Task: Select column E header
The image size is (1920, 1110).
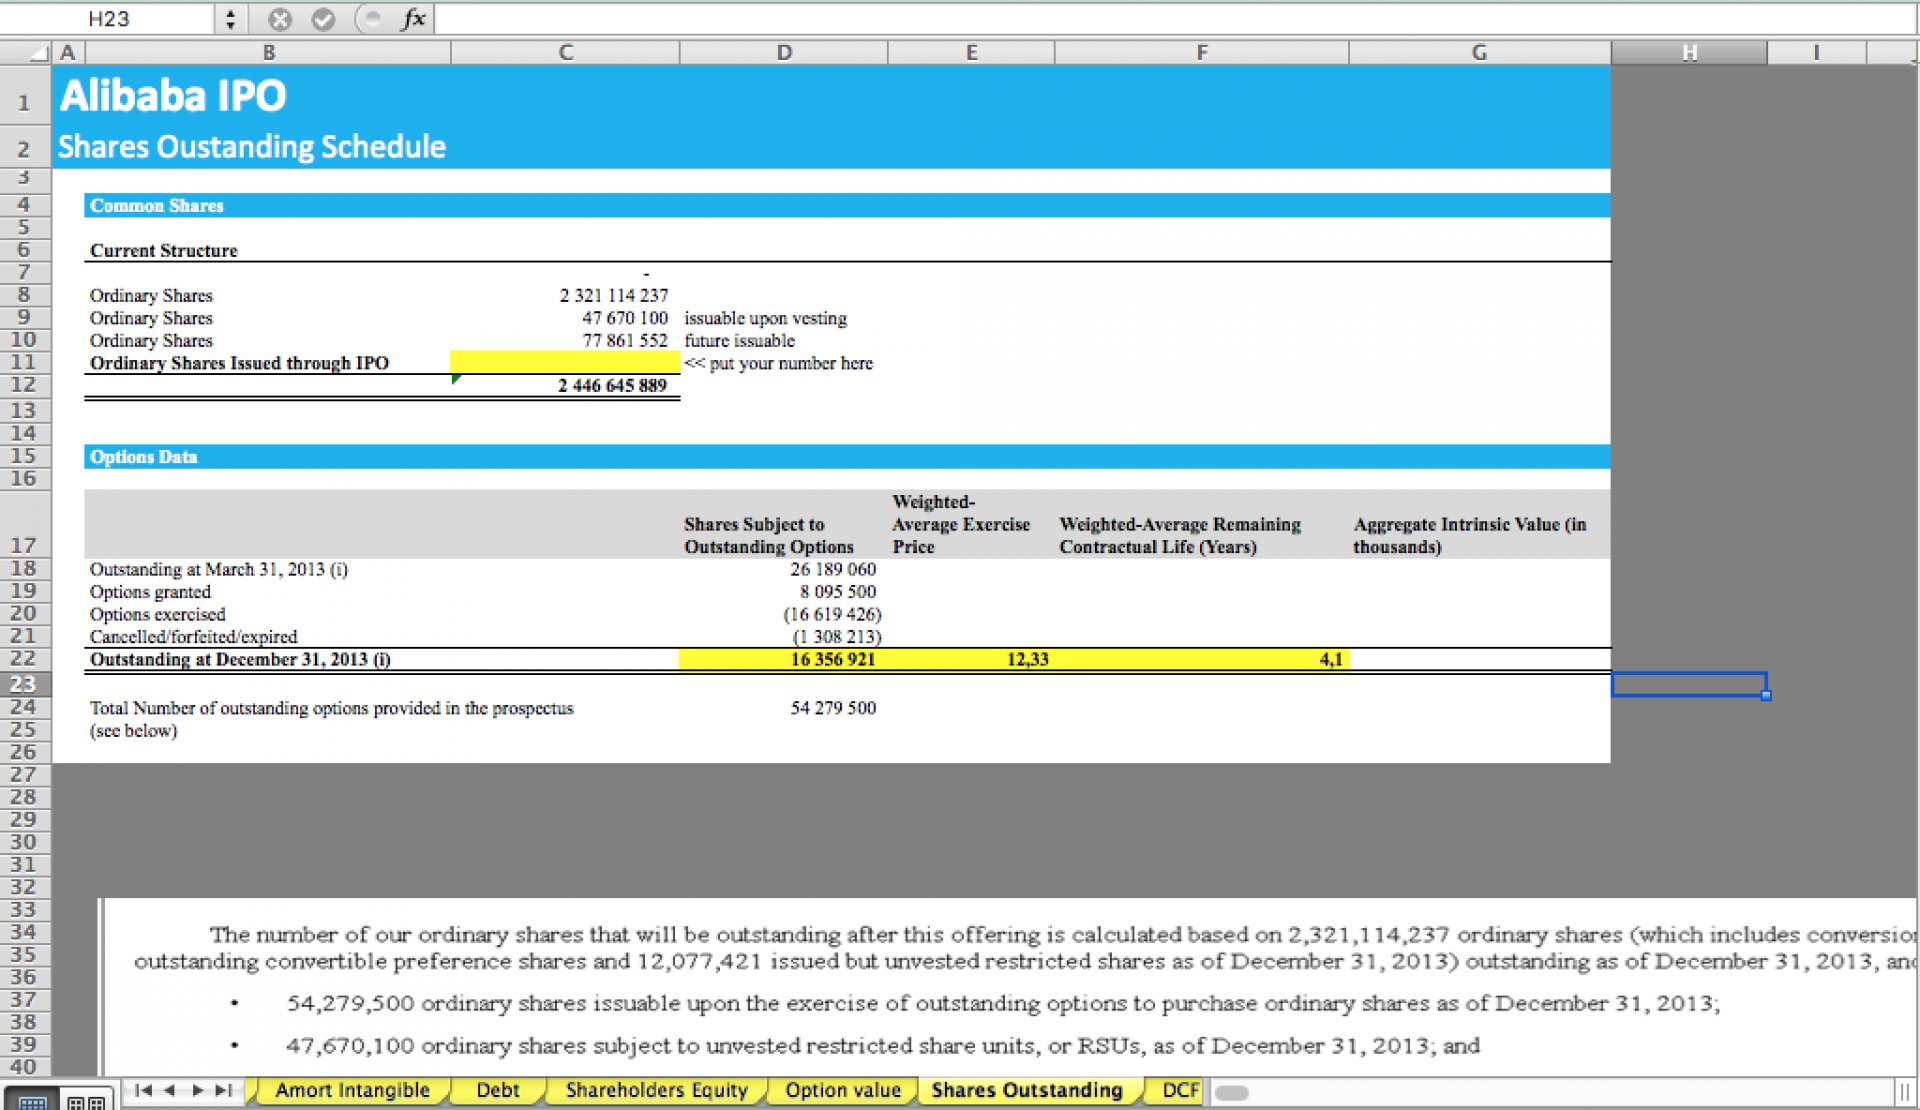Action: click(971, 53)
